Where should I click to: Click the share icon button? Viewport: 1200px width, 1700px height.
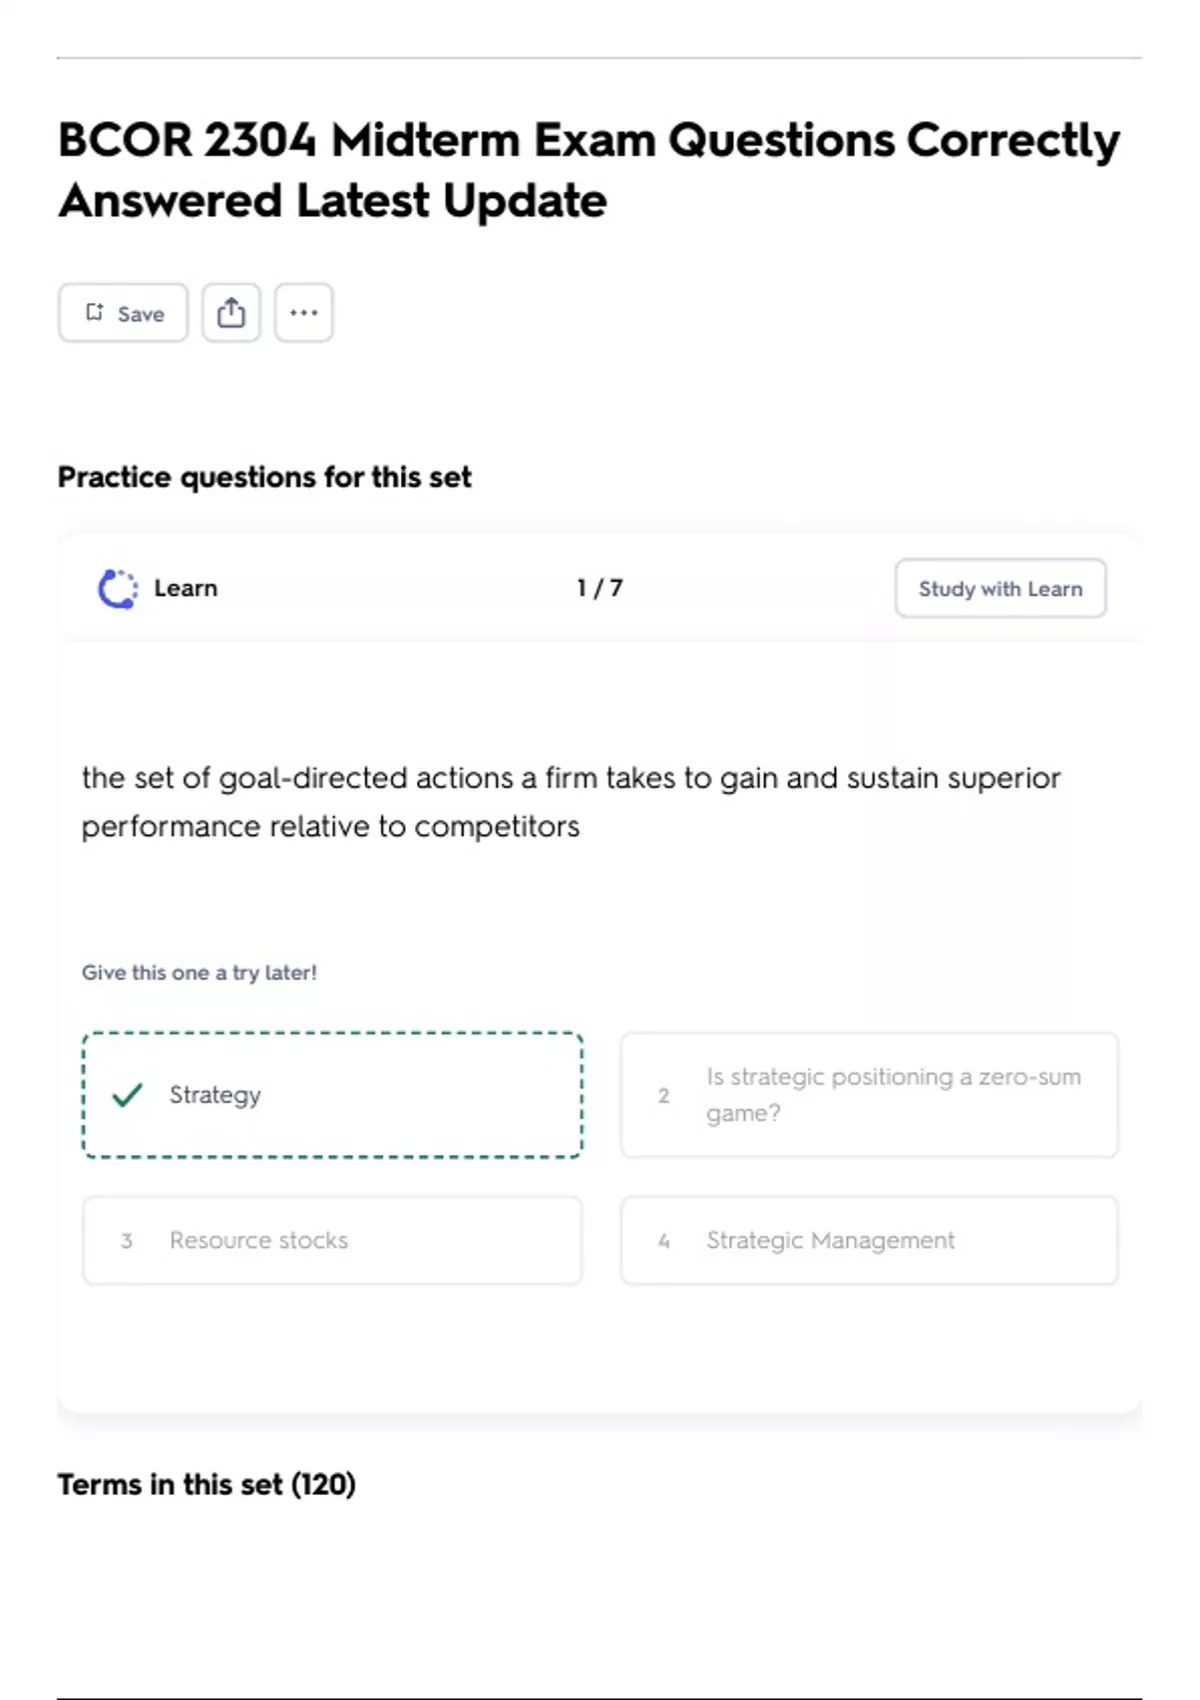[231, 313]
